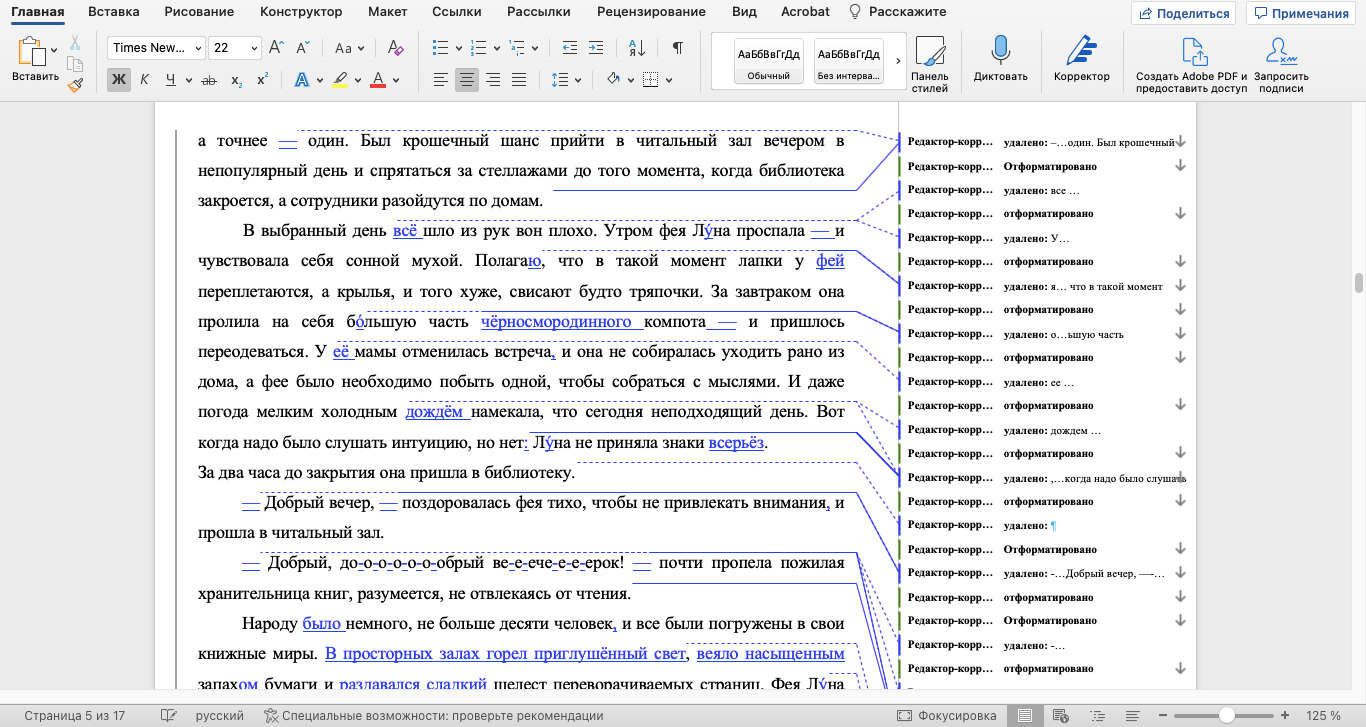The width and height of the screenshot is (1366, 727).
Task: Switch to Draft view icon
Action: tap(1133, 716)
